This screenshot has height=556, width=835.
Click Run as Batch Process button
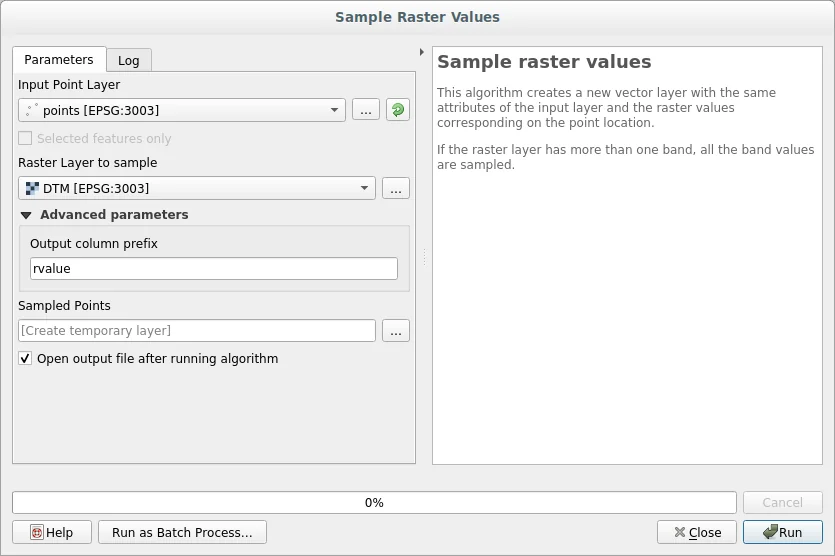[182, 533]
